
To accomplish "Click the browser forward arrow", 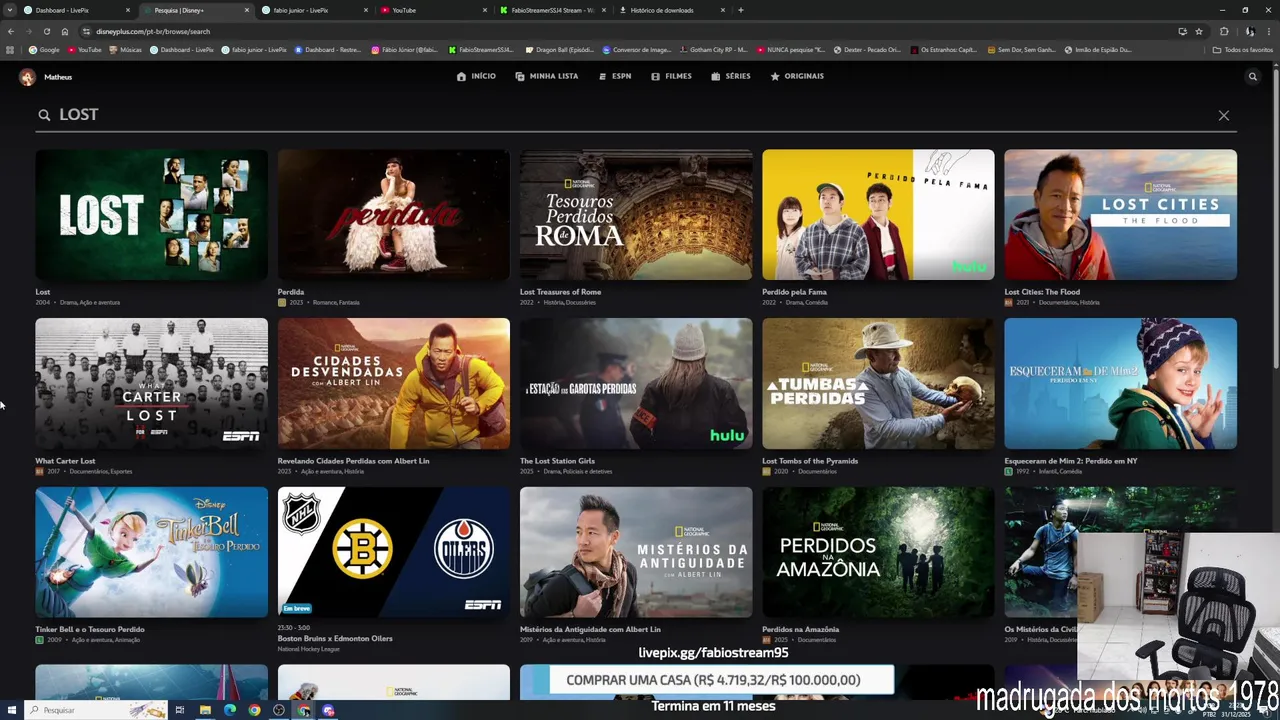I will 28,31.
